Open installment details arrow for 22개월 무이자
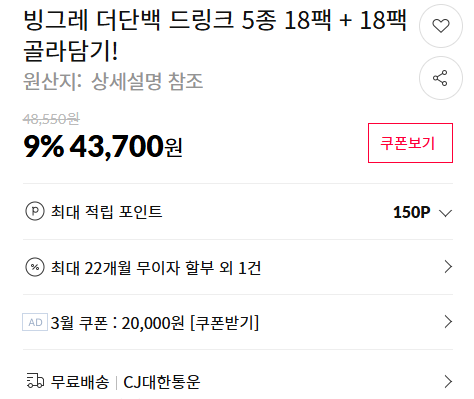This screenshot has height=399, width=474. click(x=448, y=267)
